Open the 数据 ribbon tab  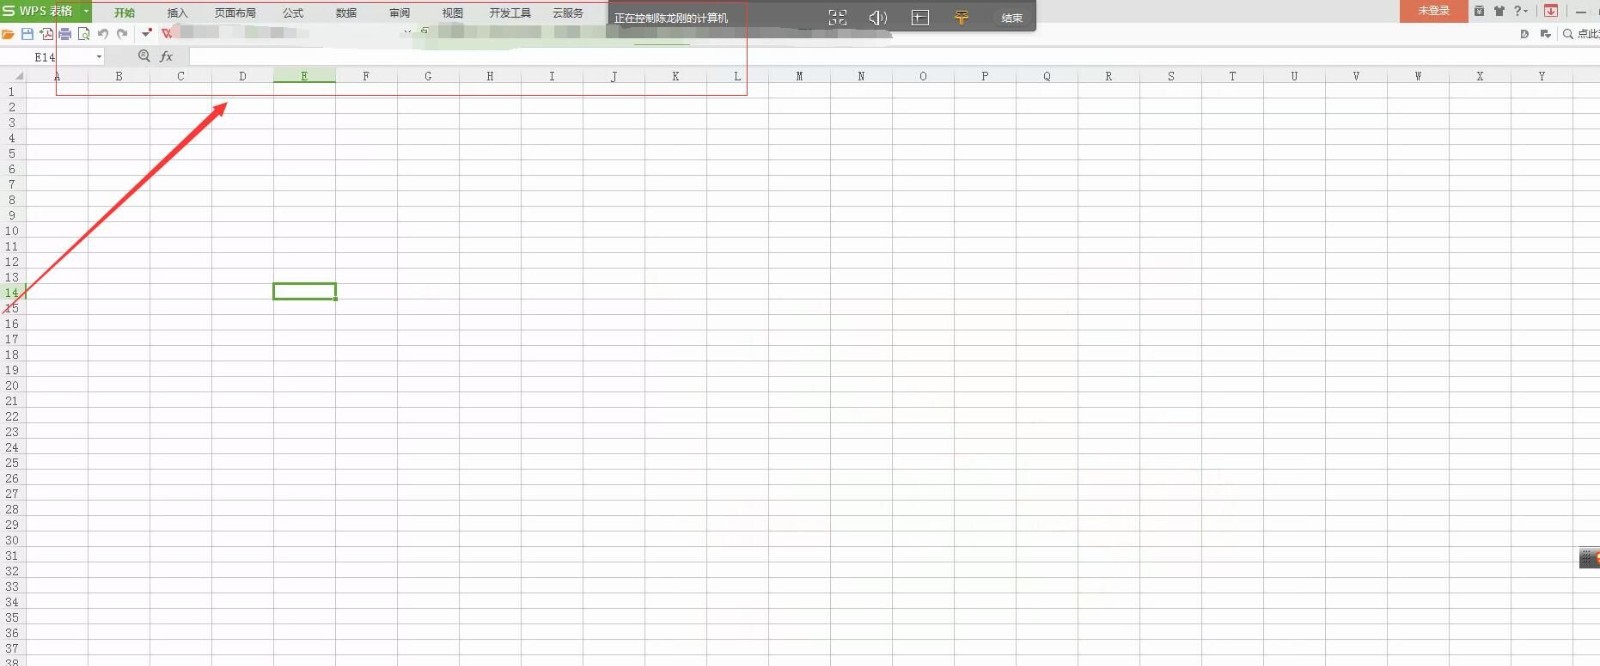click(346, 13)
